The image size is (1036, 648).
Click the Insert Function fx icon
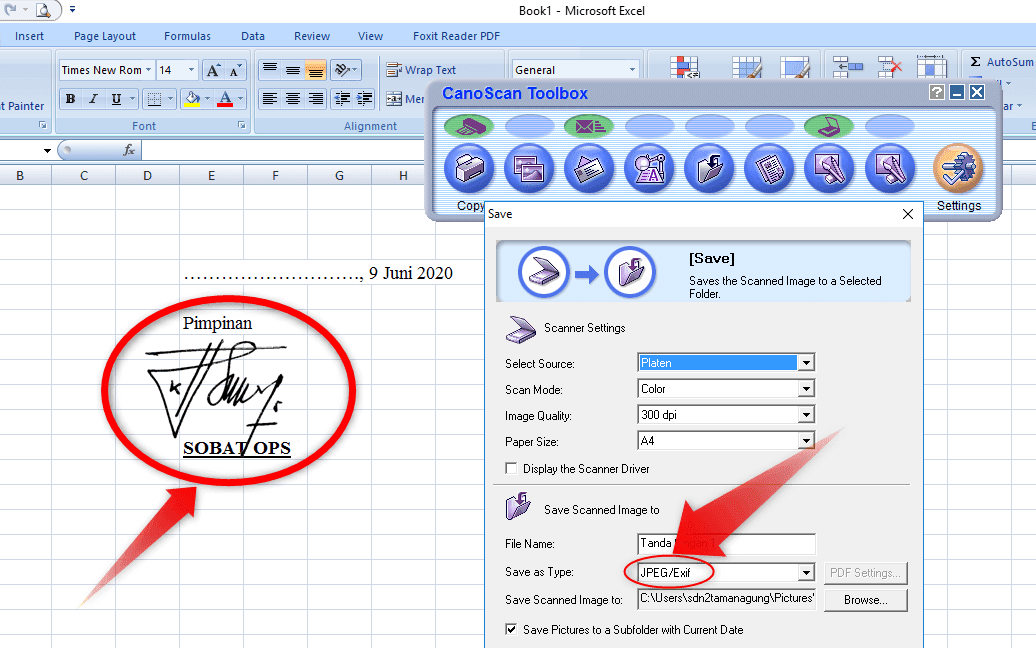click(130, 151)
